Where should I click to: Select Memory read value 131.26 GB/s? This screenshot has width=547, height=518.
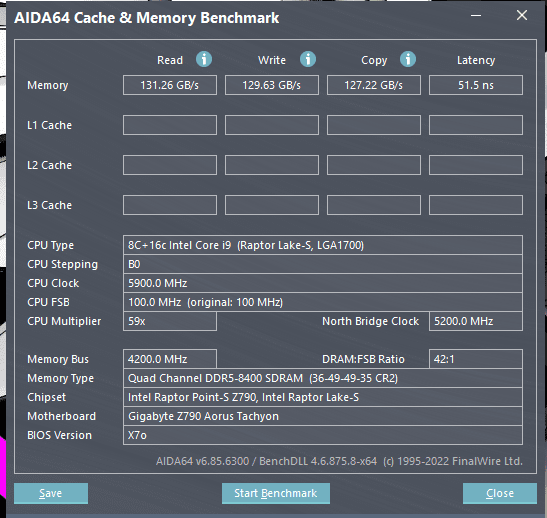(170, 85)
